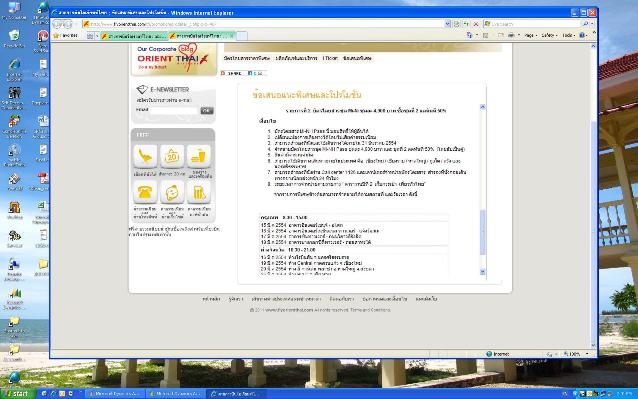Click the red Stop button beside address bar
The height and width of the screenshot is (399, 638).
(x=476, y=24)
